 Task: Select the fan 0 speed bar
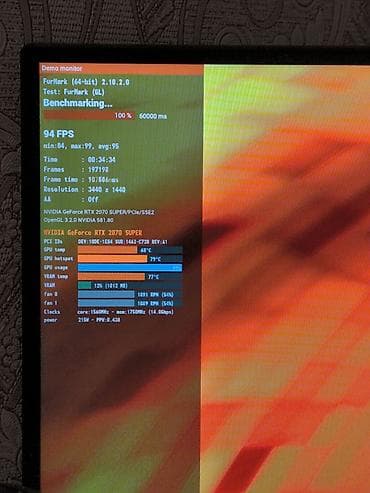130,294
